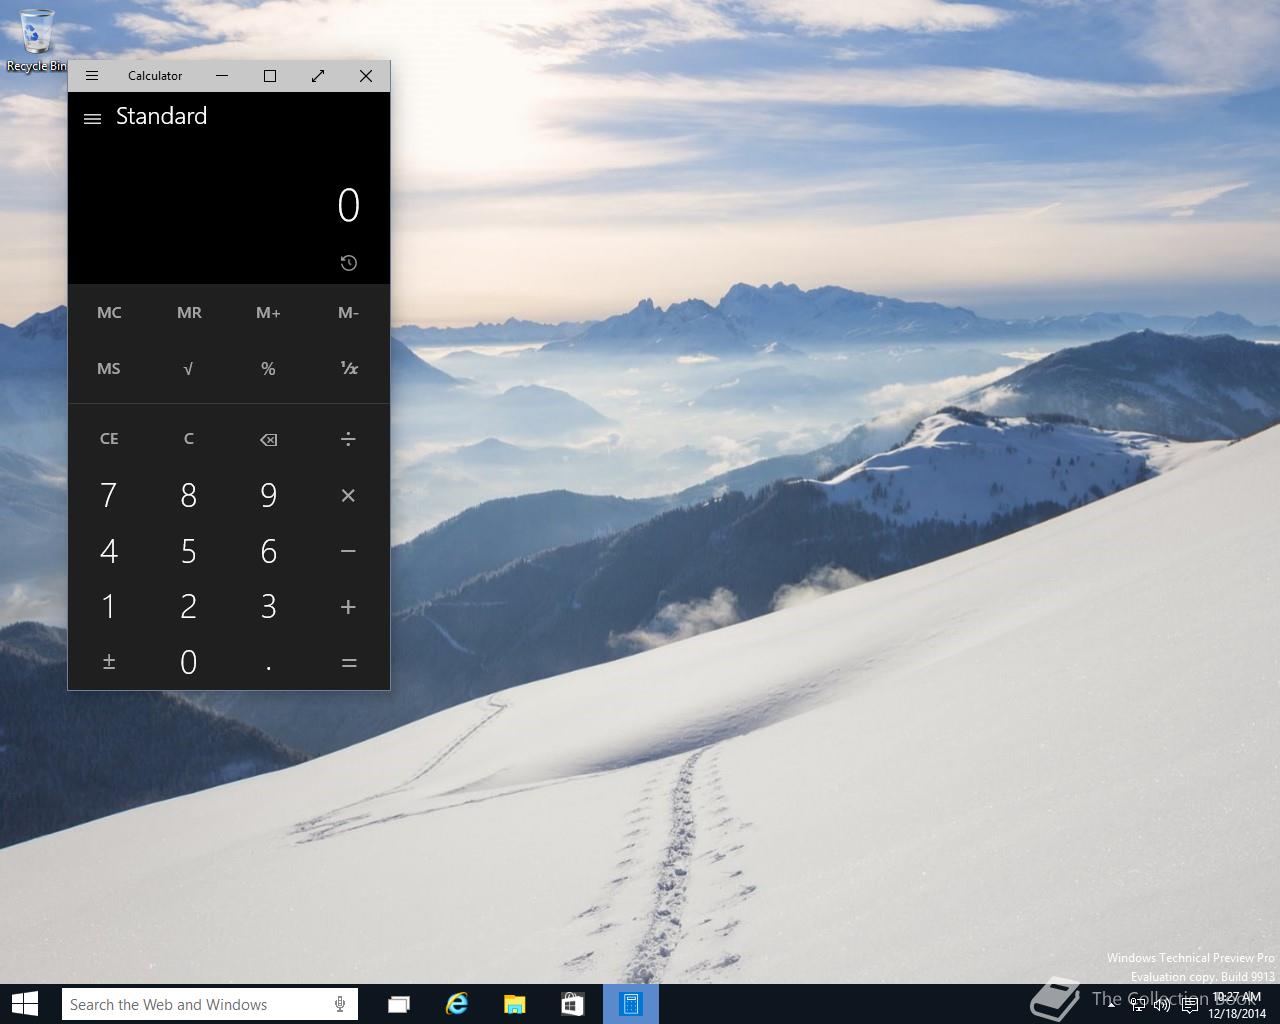Clear memory with the MC button
The width and height of the screenshot is (1280, 1024).
pos(109,313)
